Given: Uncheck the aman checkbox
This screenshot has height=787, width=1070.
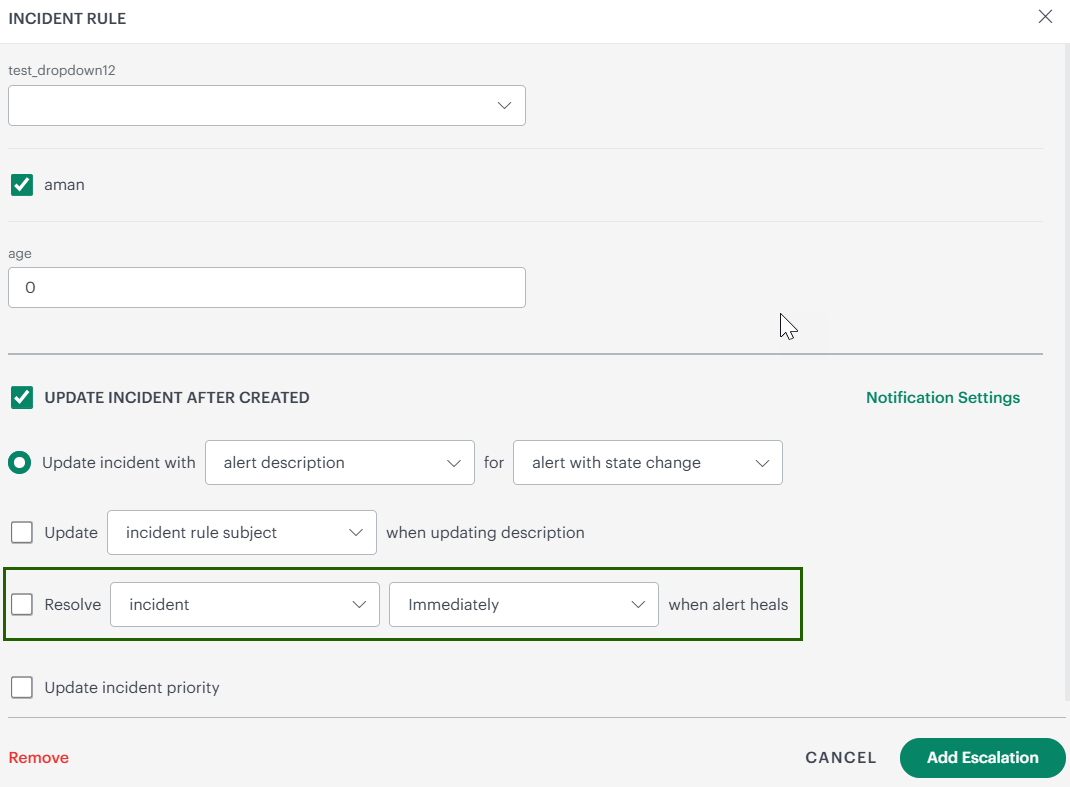Looking at the screenshot, I should click(22, 185).
